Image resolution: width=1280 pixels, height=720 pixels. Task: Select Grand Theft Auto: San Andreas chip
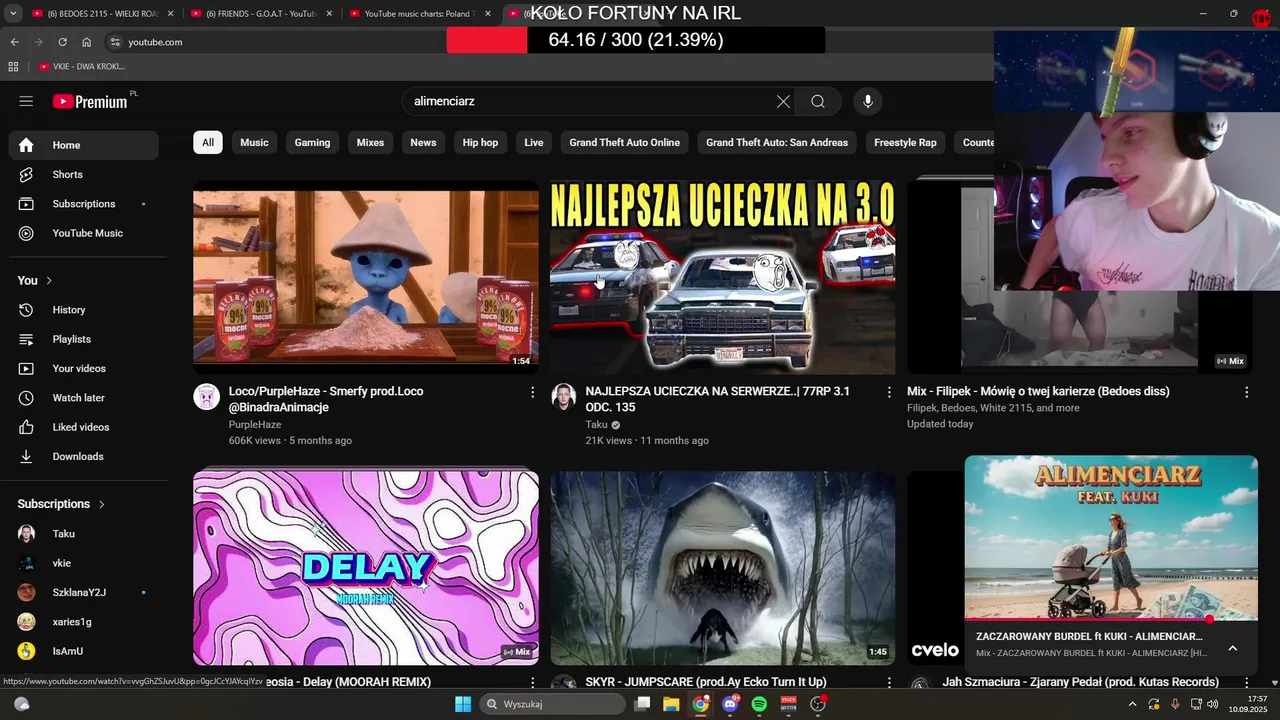coord(777,142)
